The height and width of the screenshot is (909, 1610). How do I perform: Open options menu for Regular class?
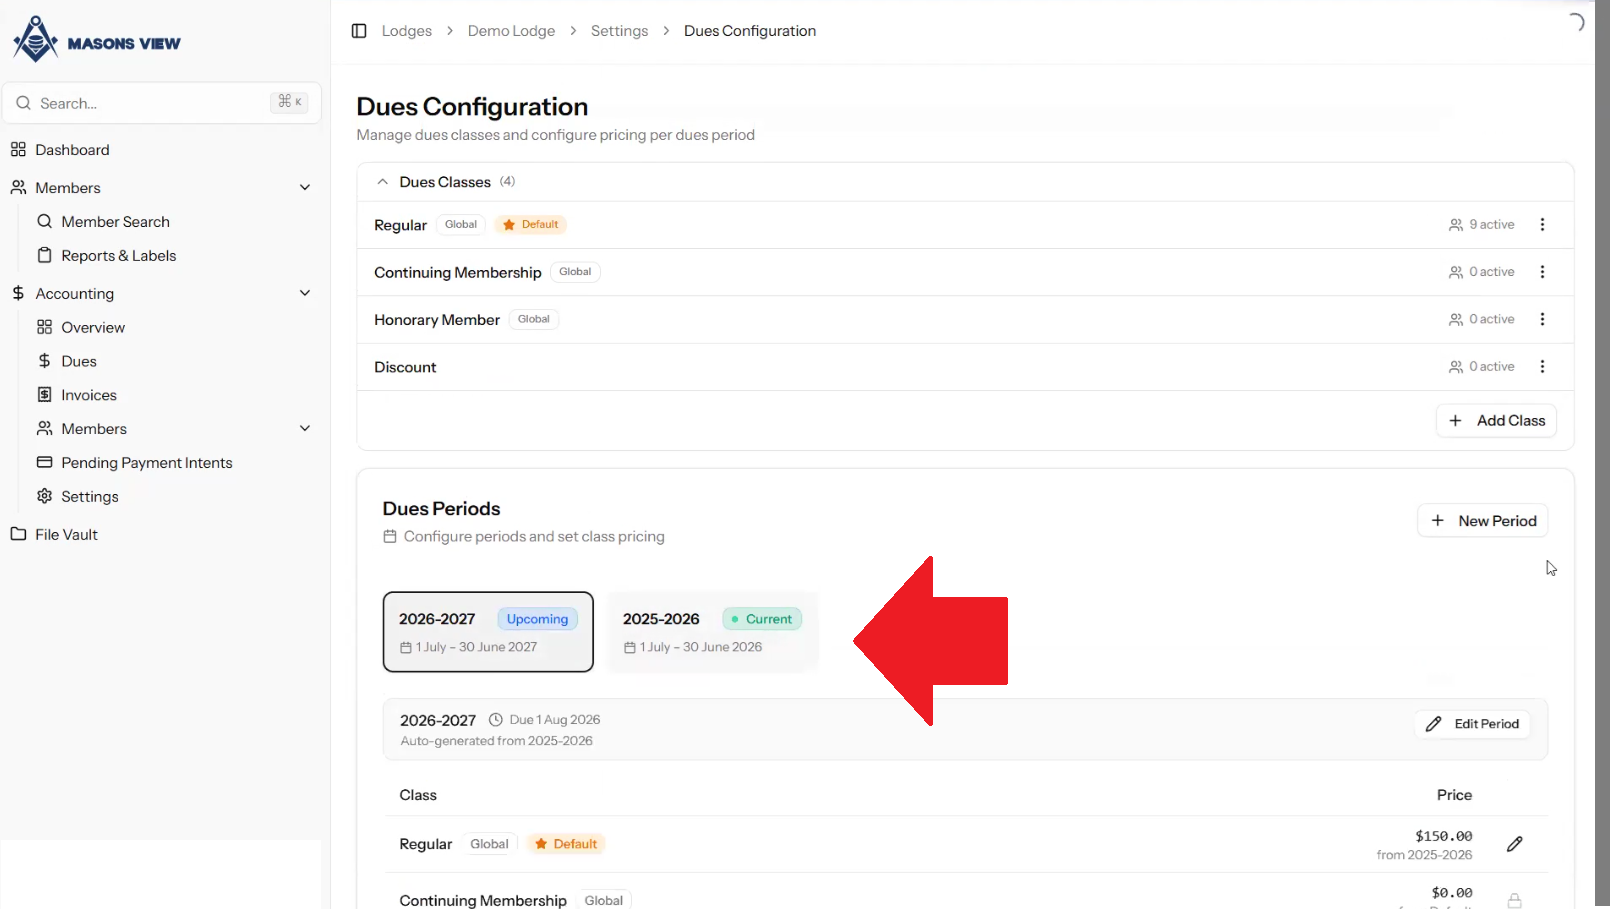coord(1542,225)
